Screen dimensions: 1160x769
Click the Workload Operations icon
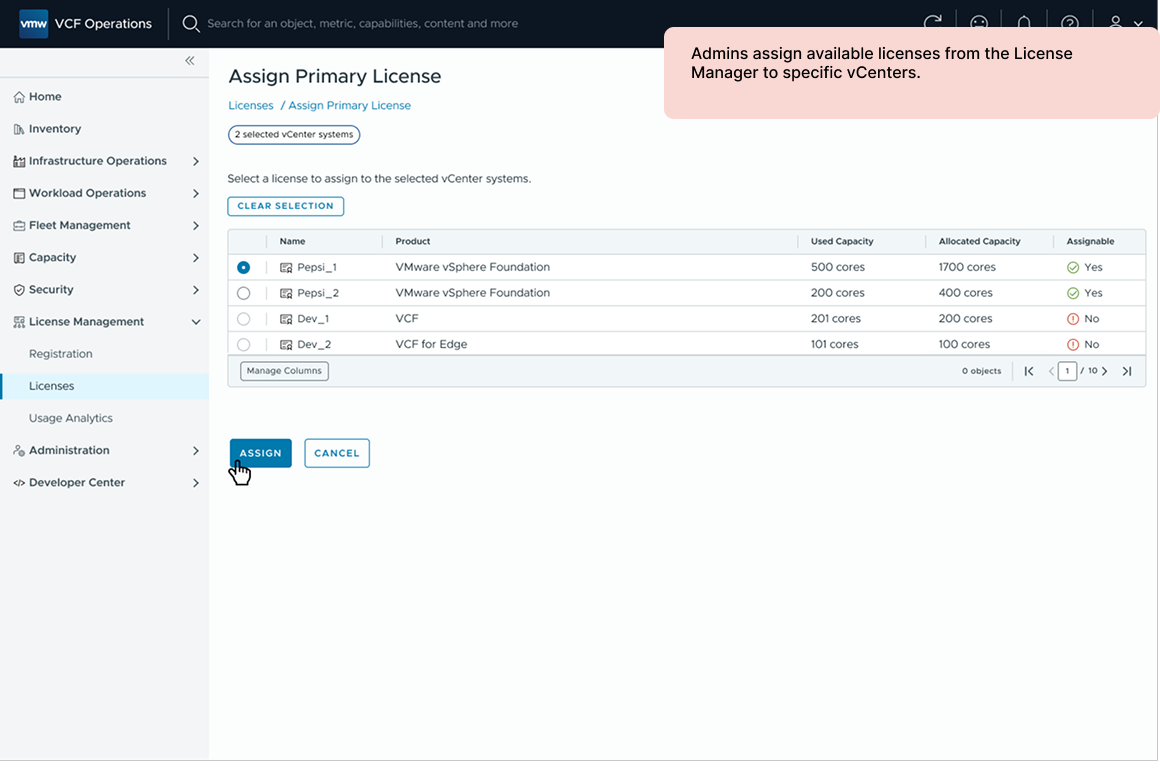[x=19, y=193]
